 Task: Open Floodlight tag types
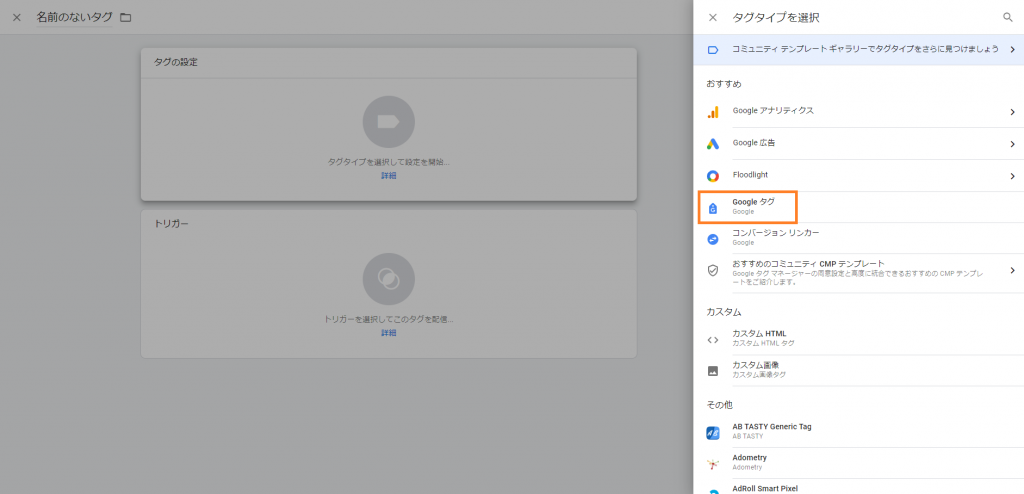(858, 176)
